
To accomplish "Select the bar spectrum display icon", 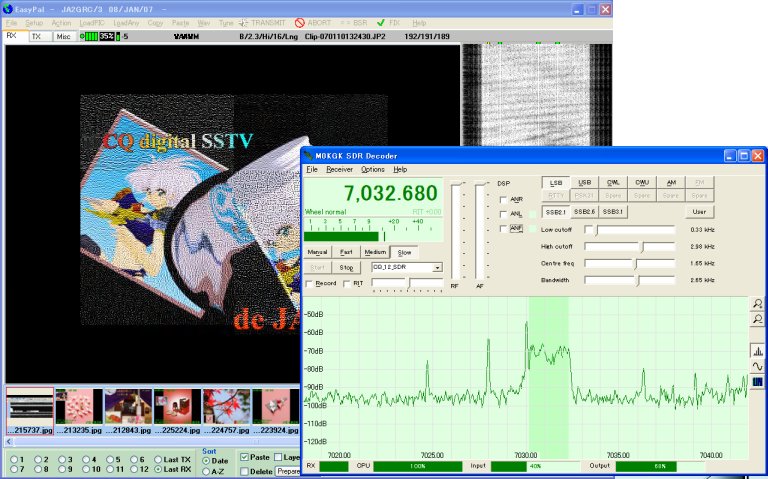I will point(757,351).
